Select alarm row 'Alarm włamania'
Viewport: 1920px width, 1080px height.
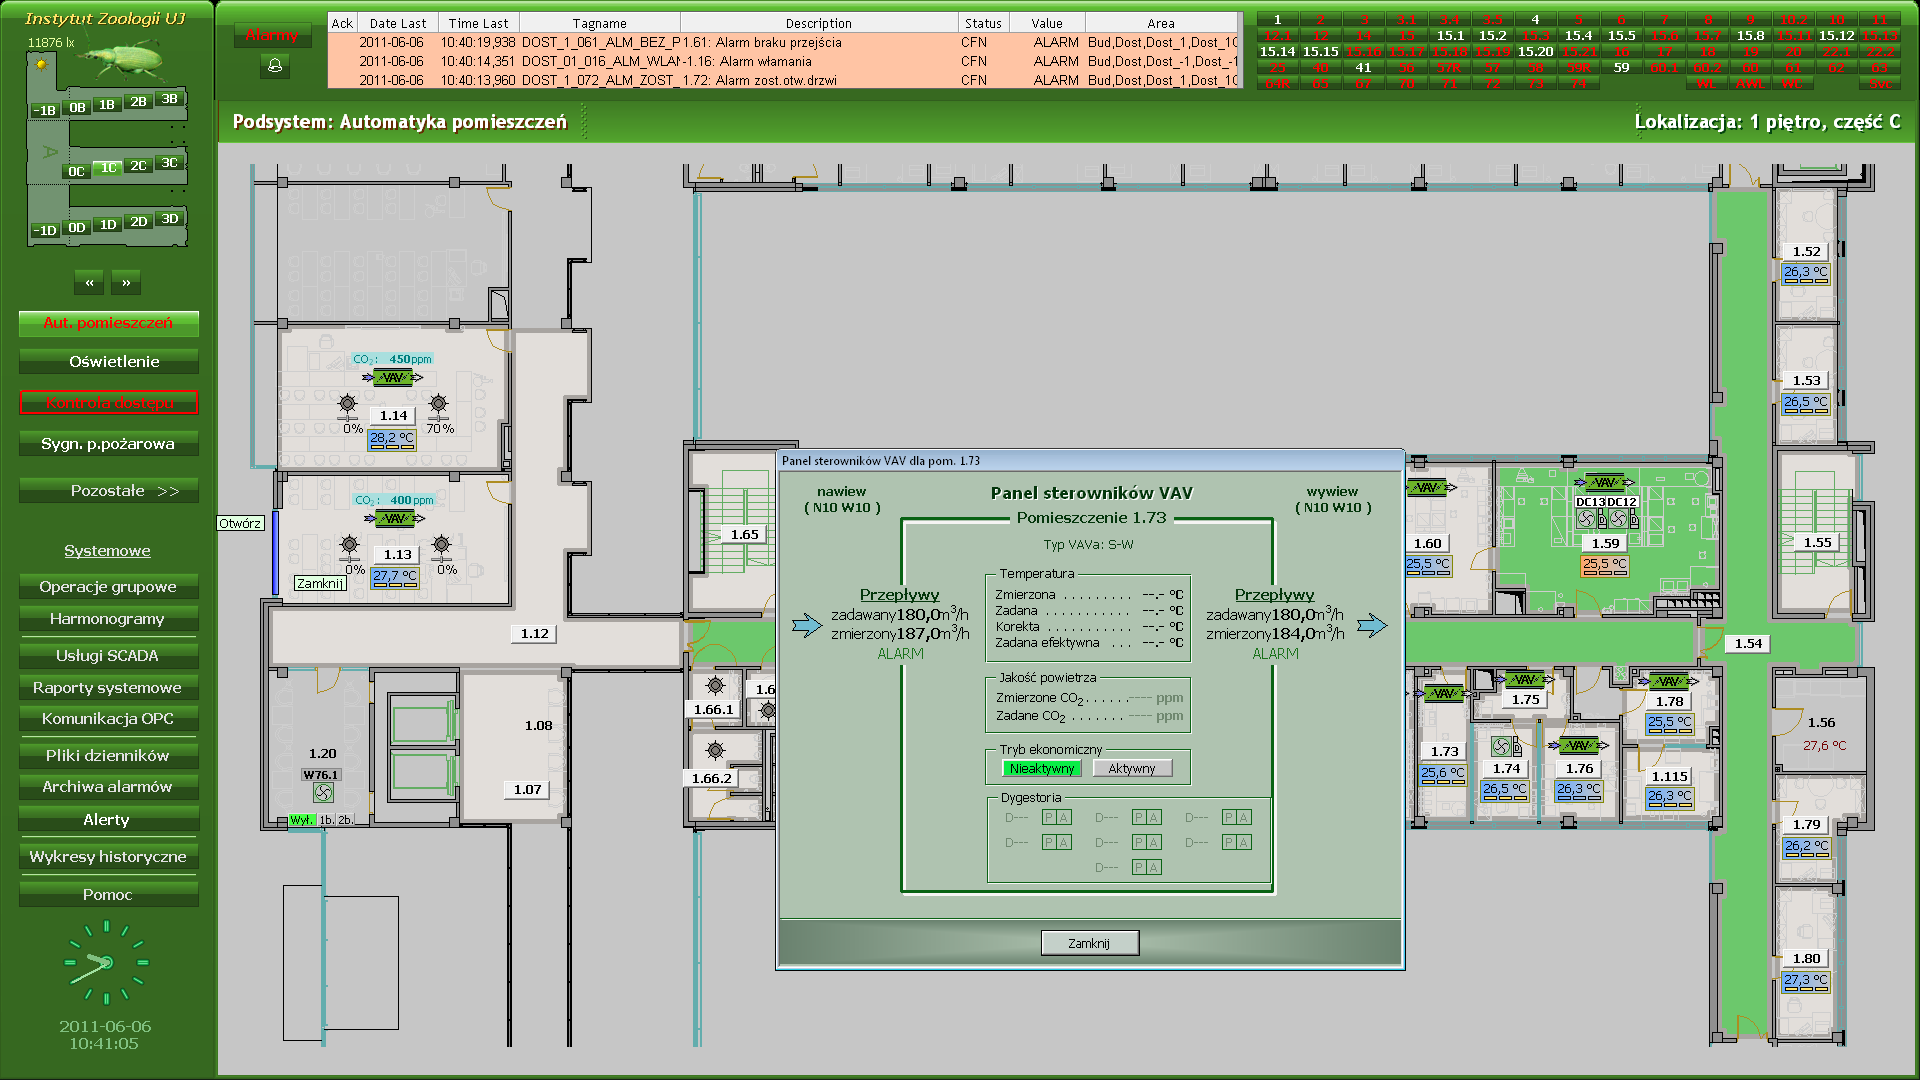tap(785, 61)
